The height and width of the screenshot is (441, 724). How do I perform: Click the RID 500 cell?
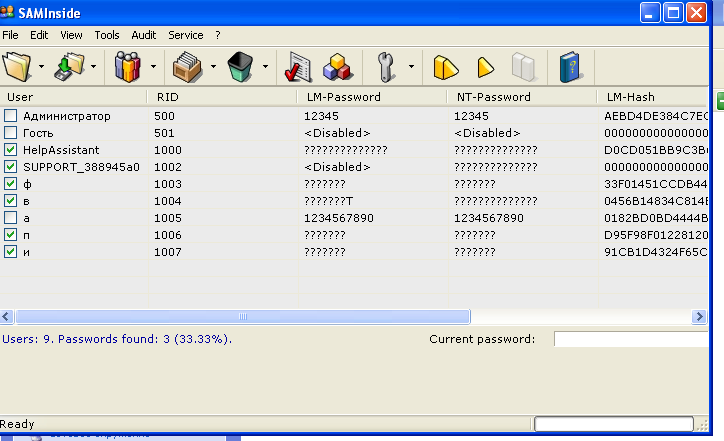coord(164,116)
